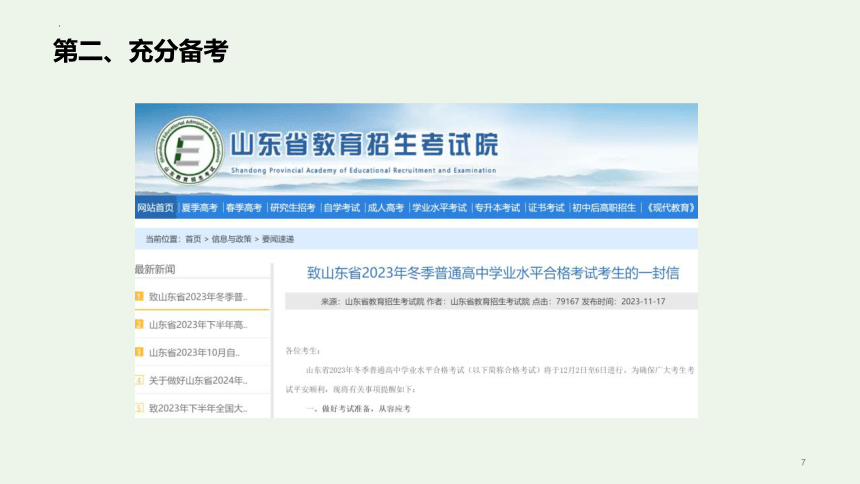Click the 最新新闻 sidebar heading
860x484 pixels.
[155, 269]
